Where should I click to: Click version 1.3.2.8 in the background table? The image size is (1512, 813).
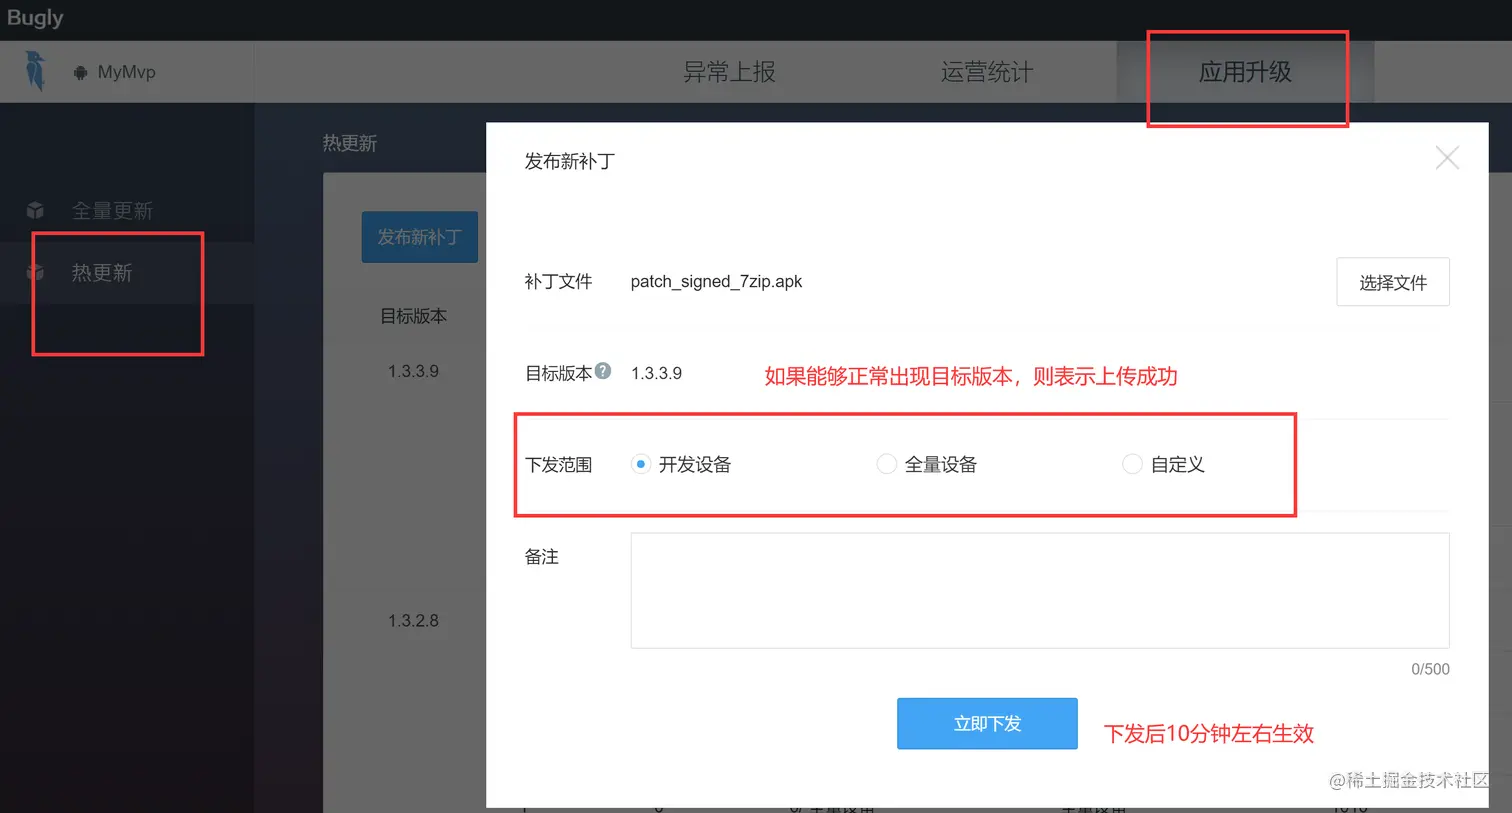coord(413,621)
